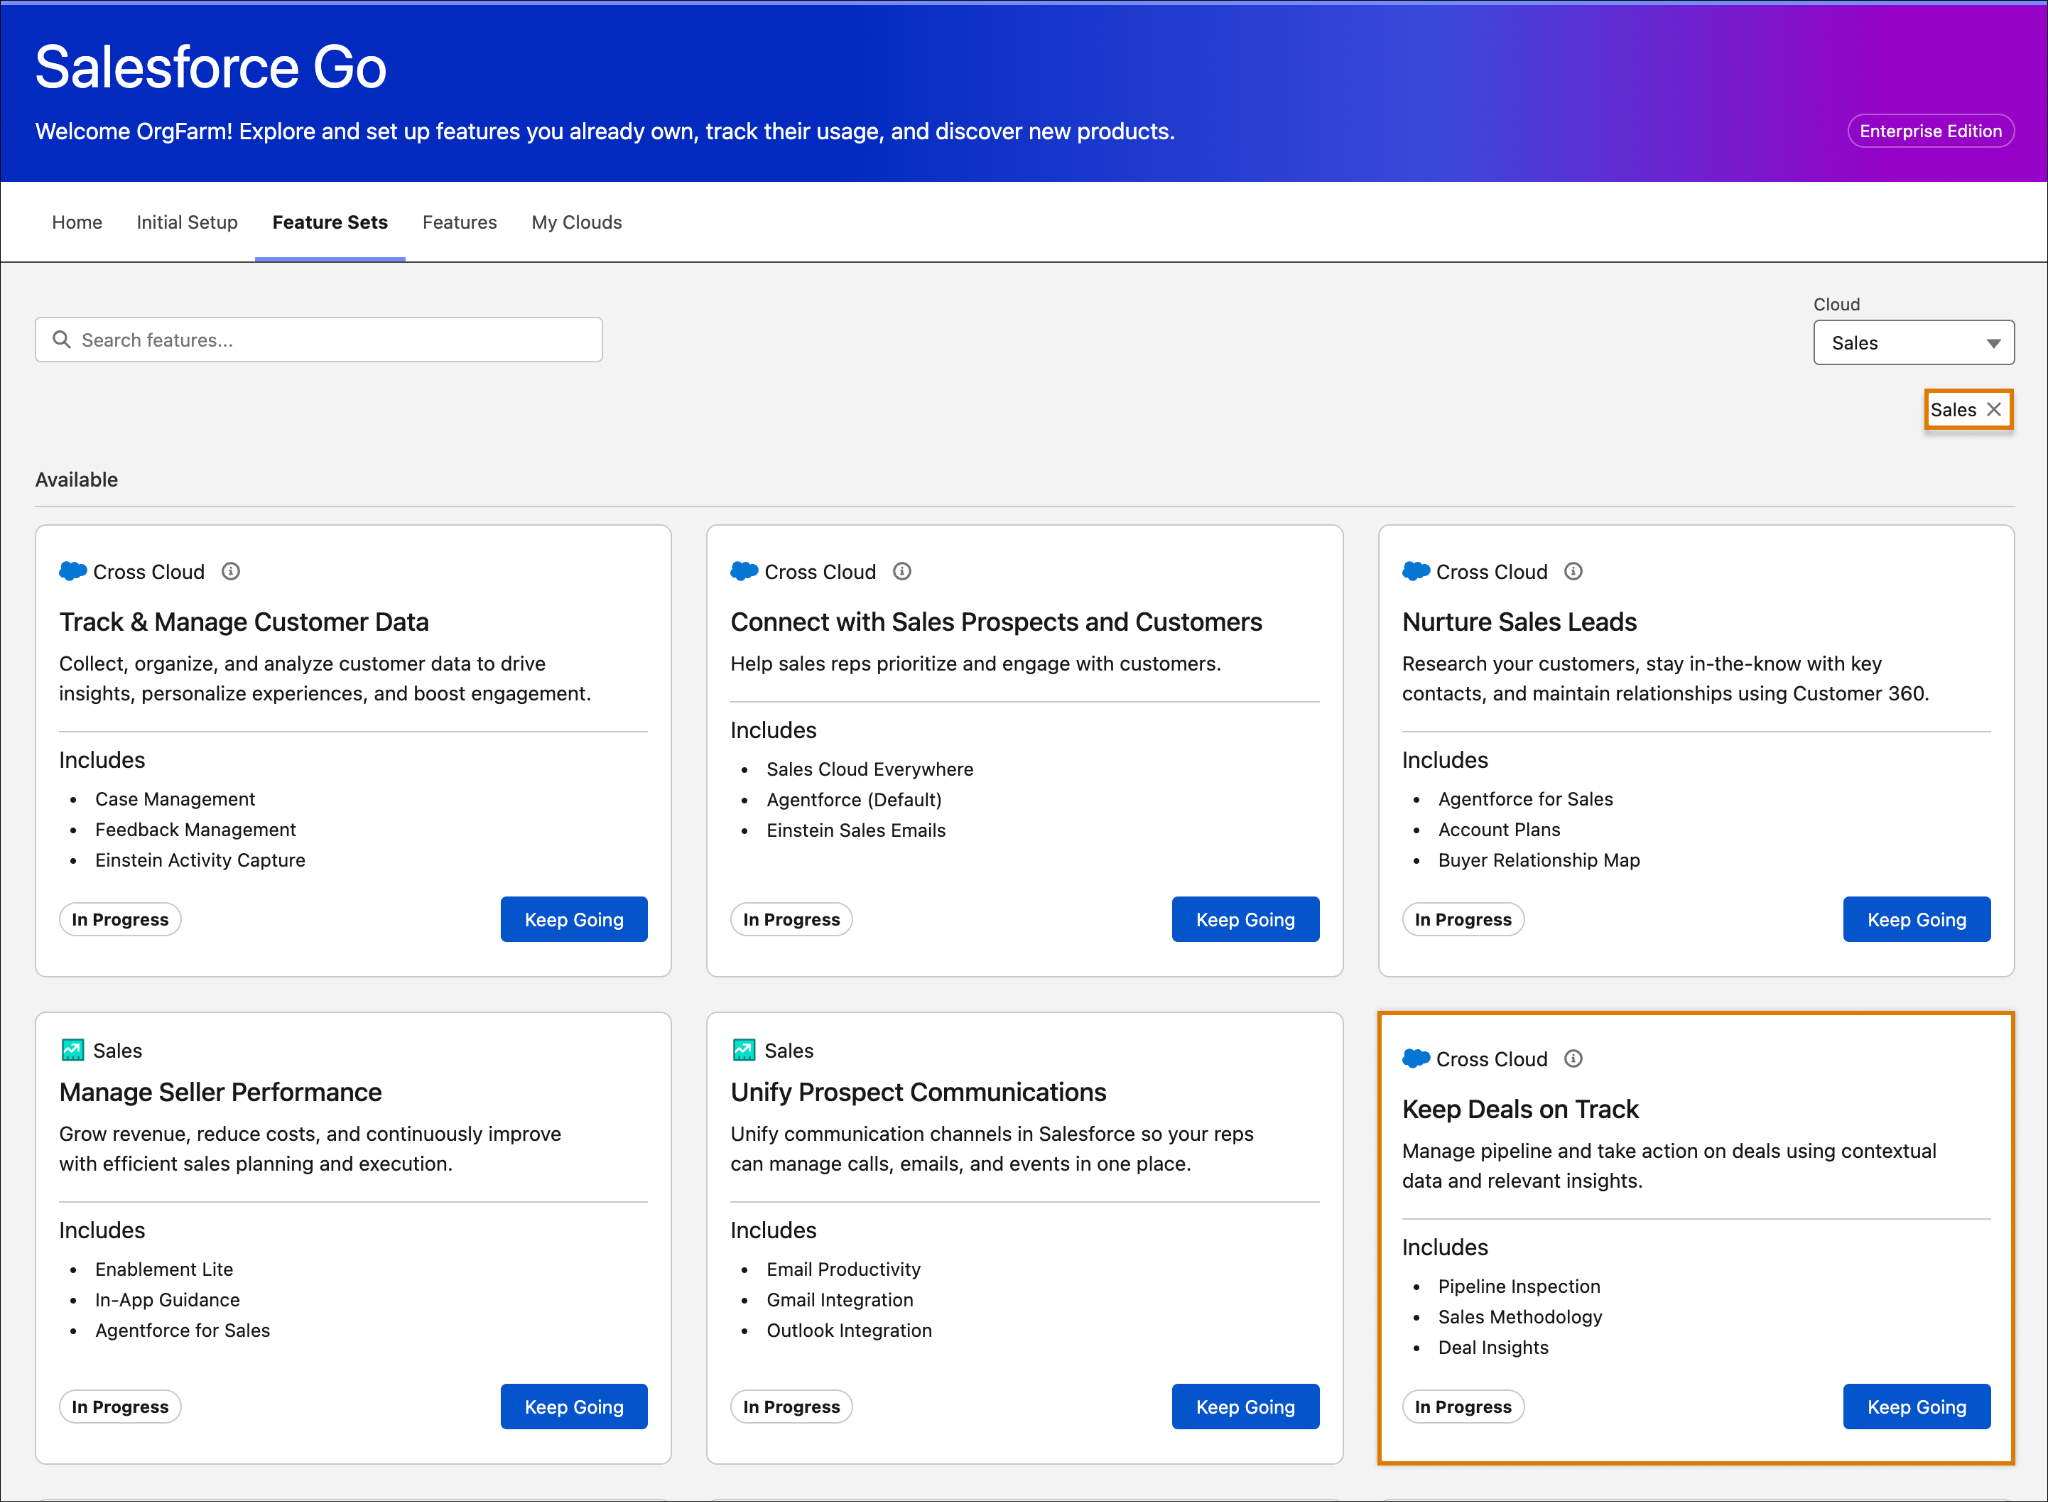Click the Feedback Management list item

click(195, 830)
